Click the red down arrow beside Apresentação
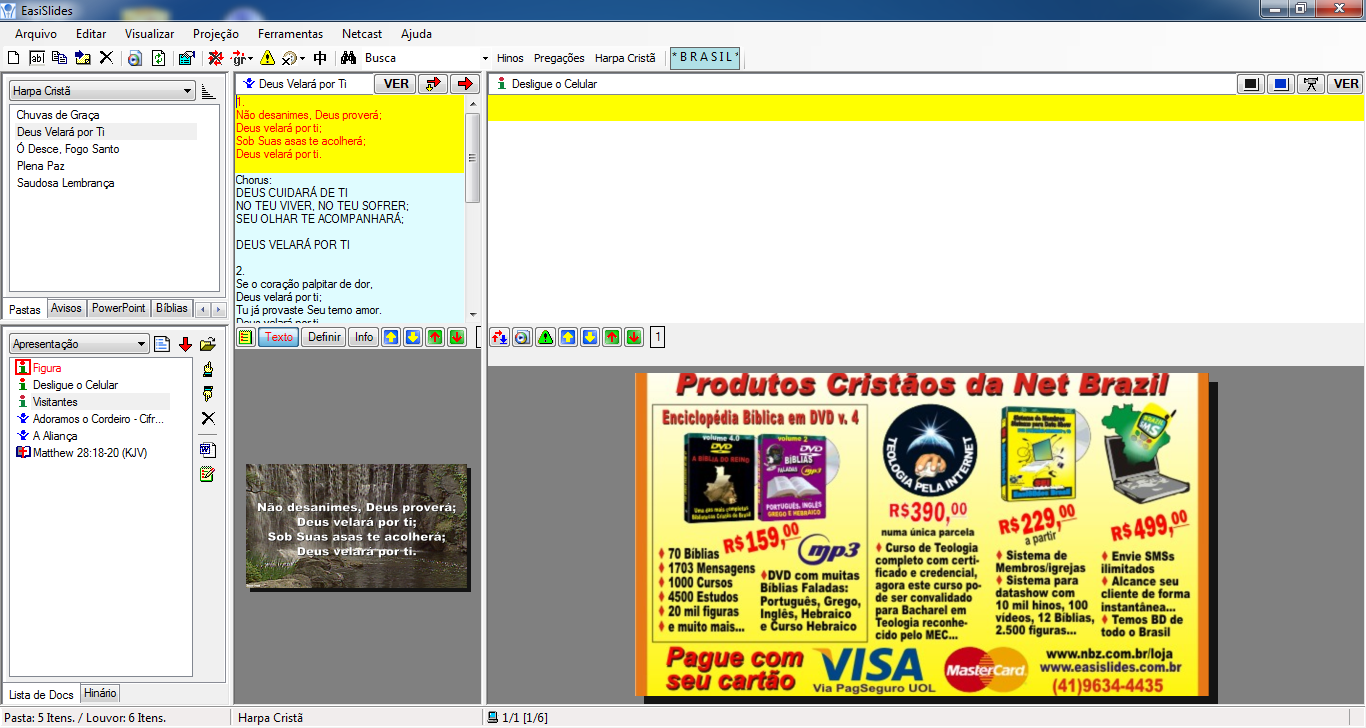 tap(185, 344)
